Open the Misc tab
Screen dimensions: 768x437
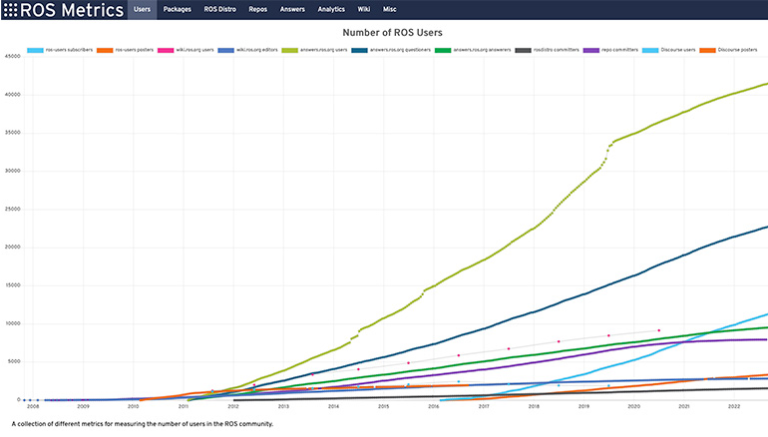[x=389, y=9]
